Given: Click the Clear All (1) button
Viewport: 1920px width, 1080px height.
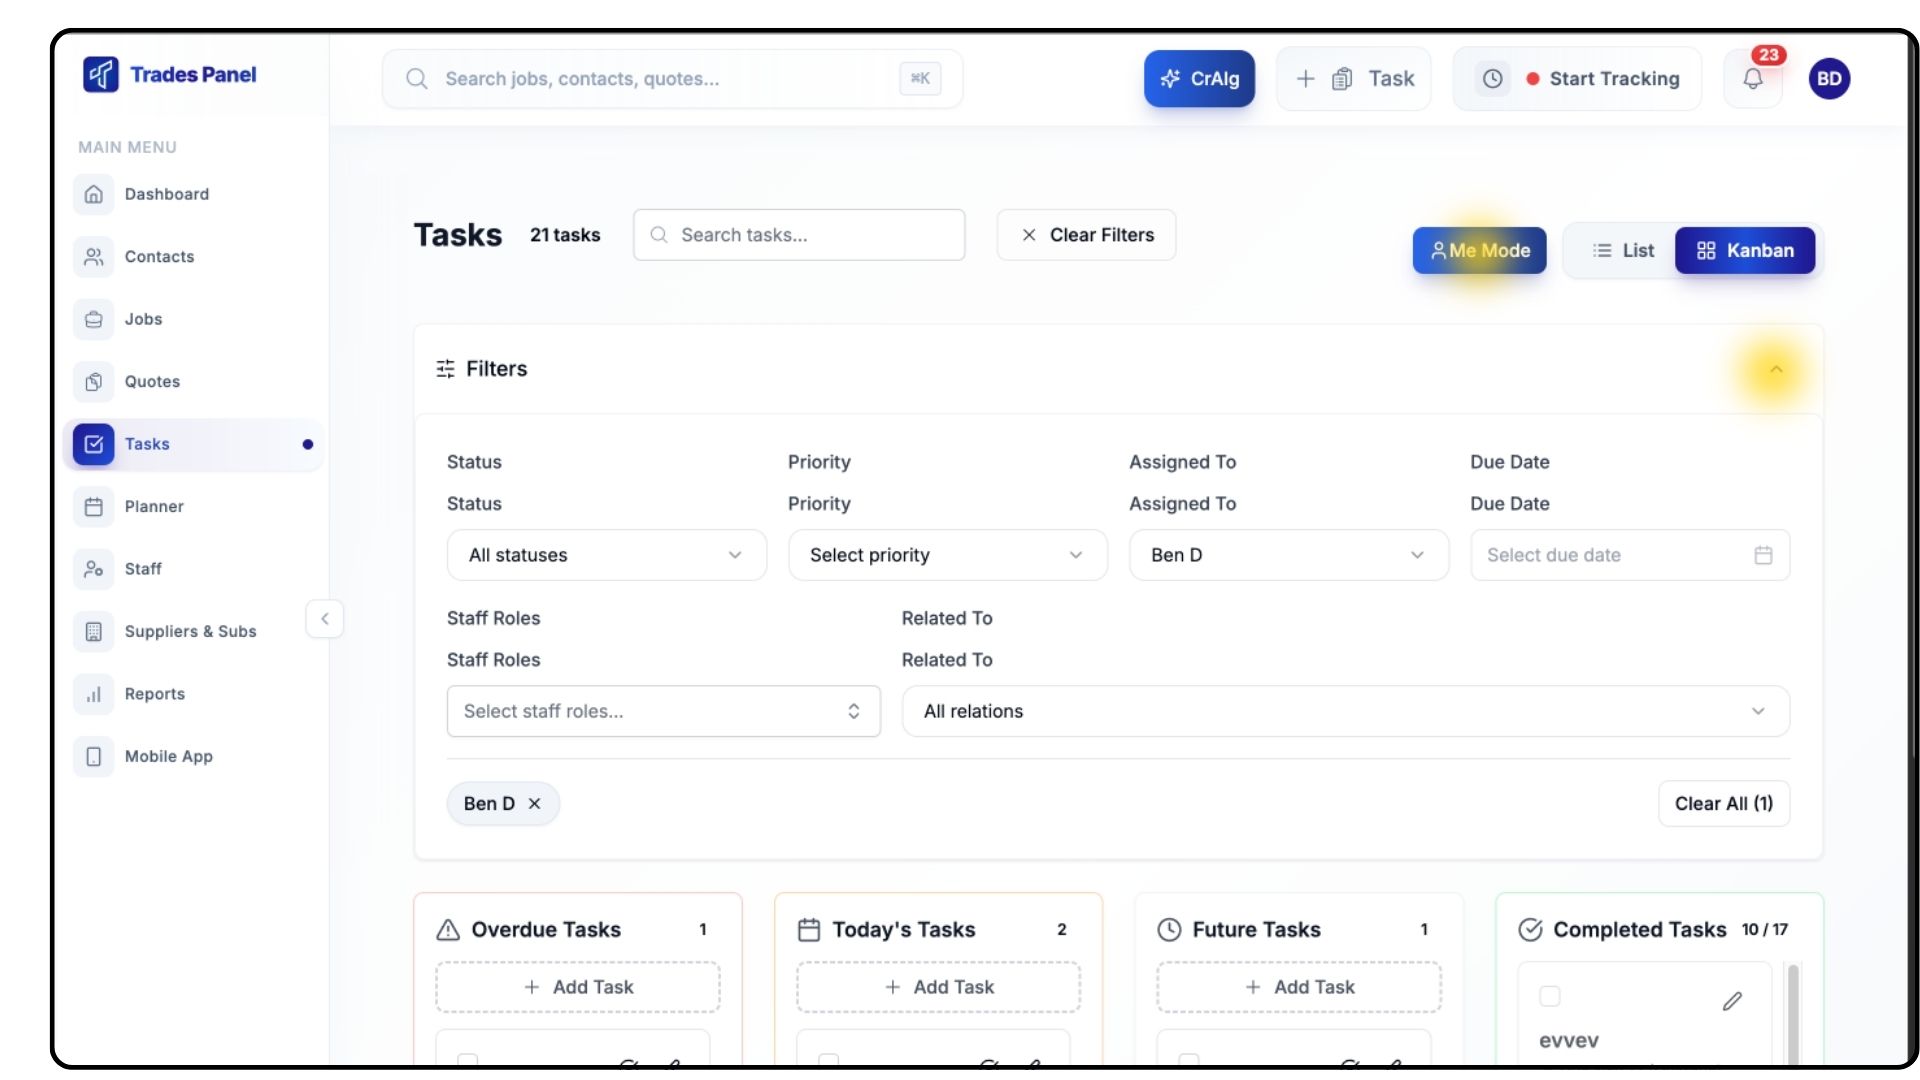Looking at the screenshot, I should (1723, 804).
